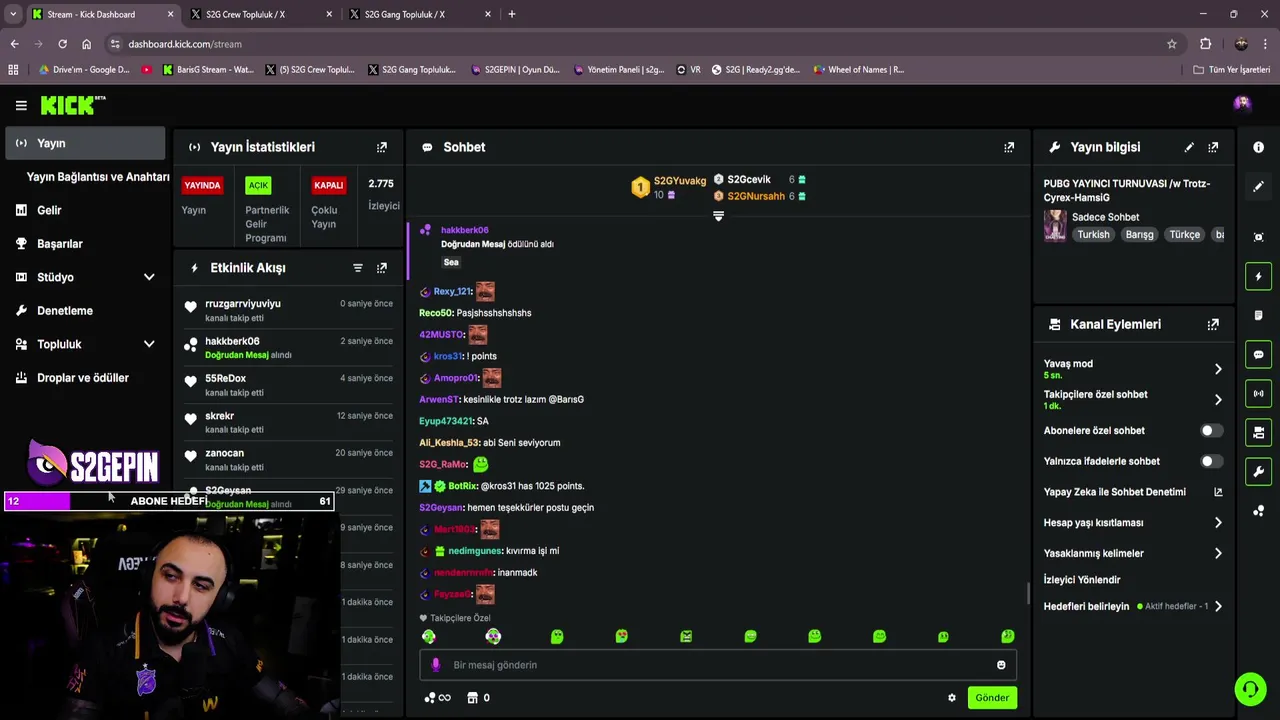Open chat settings gear icon
This screenshot has height=720, width=1280.
coord(952,698)
